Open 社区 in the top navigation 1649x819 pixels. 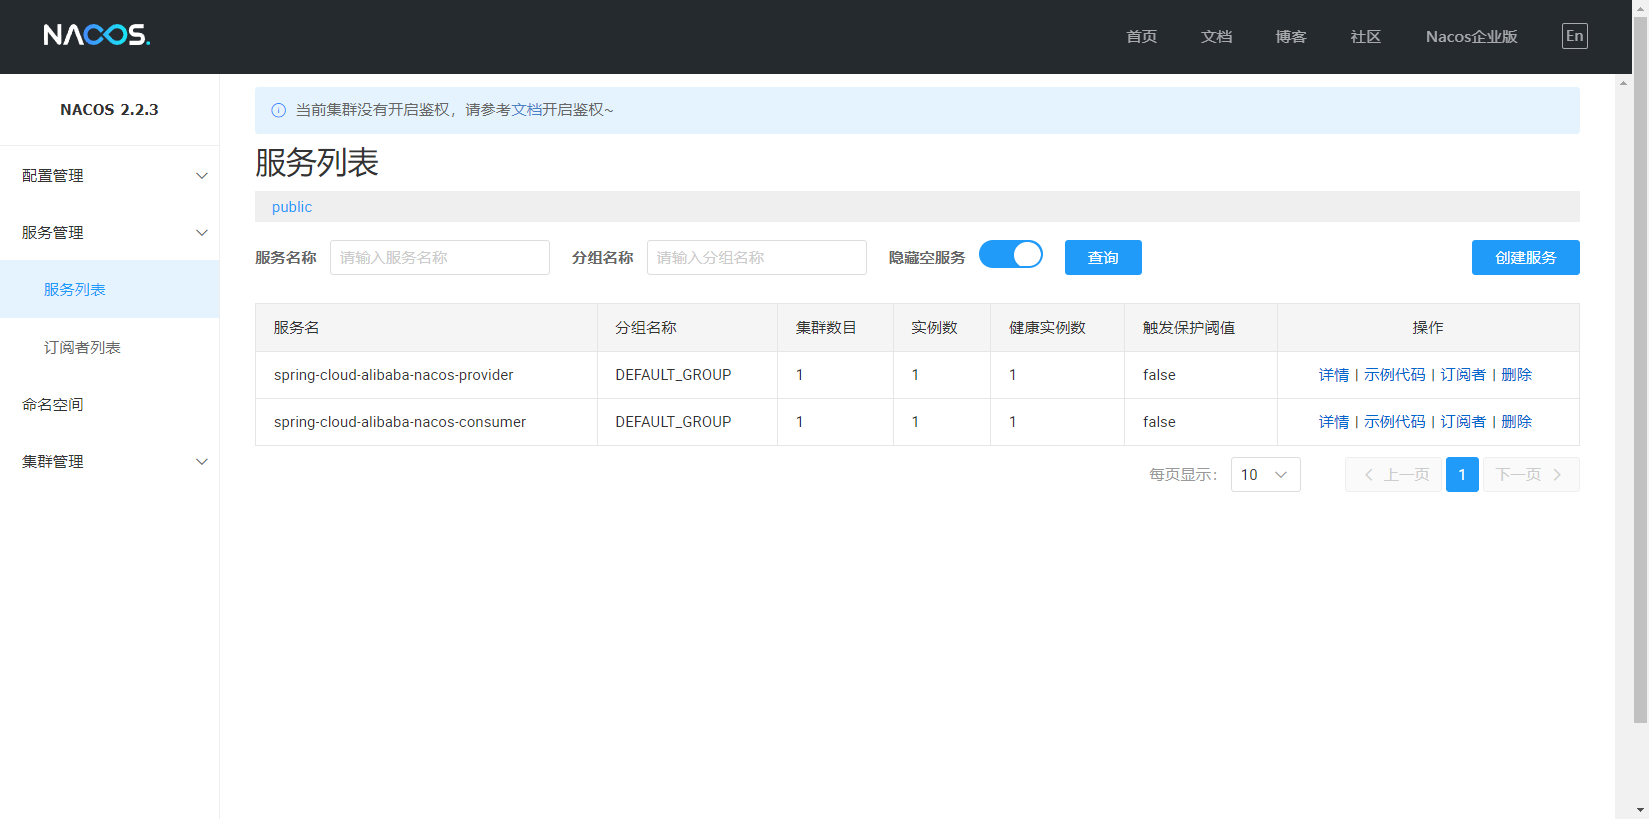coord(1365,37)
